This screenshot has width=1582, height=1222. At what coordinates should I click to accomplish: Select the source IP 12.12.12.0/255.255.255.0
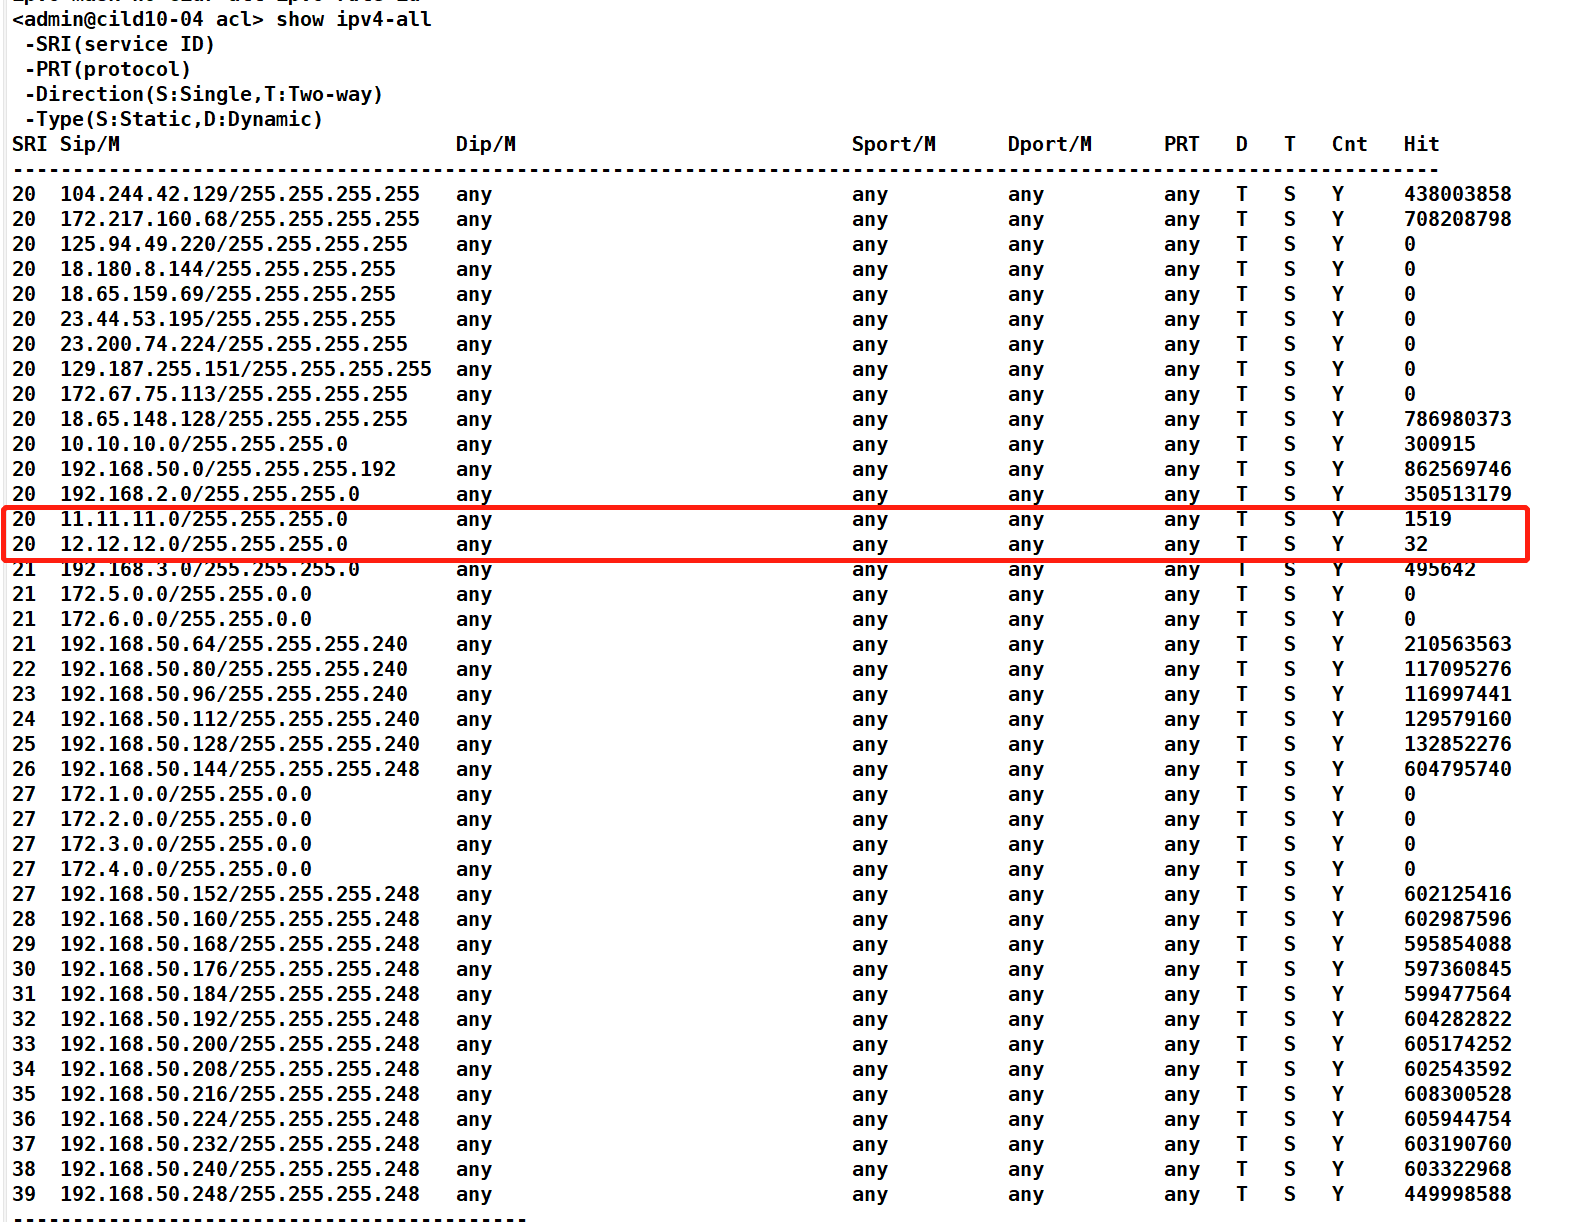pyautogui.click(x=204, y=544)
